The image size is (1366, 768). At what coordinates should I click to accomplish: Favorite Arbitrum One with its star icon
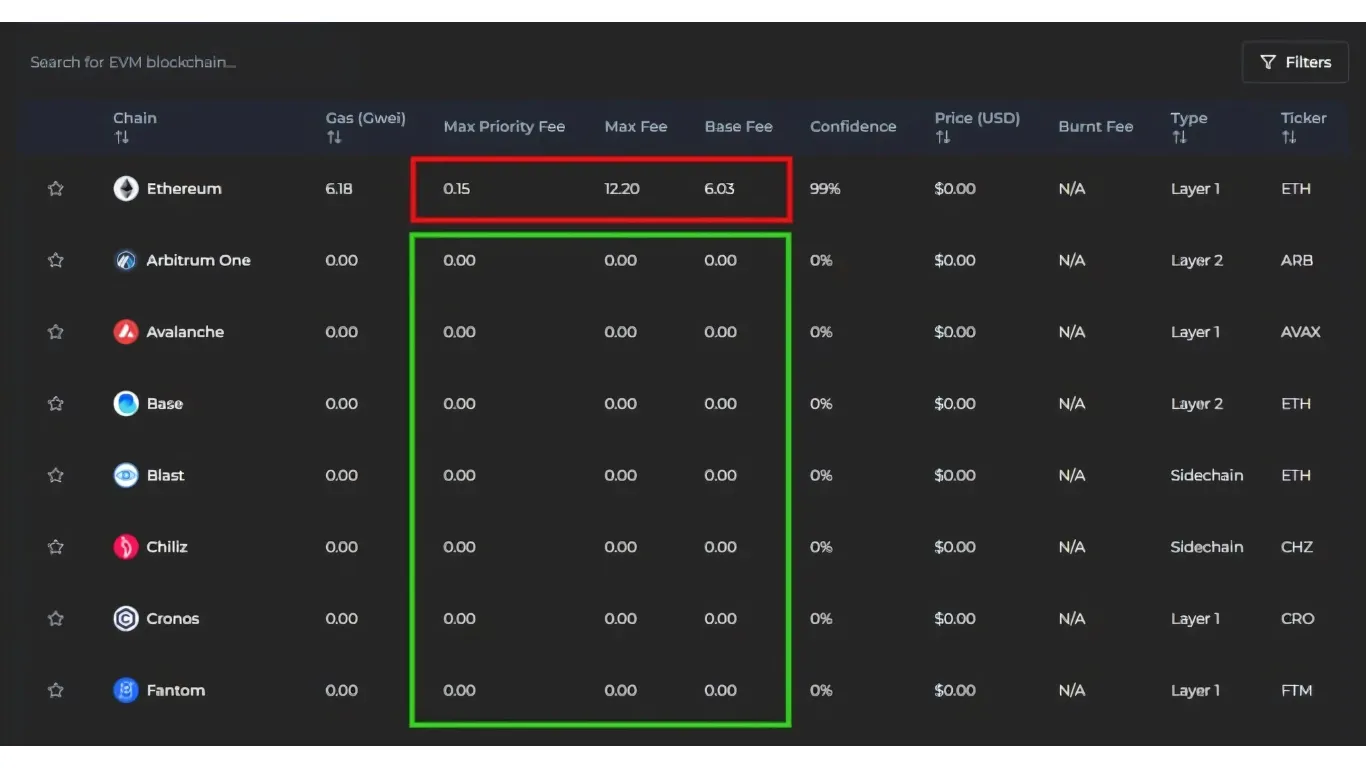[x=56, y=260]
